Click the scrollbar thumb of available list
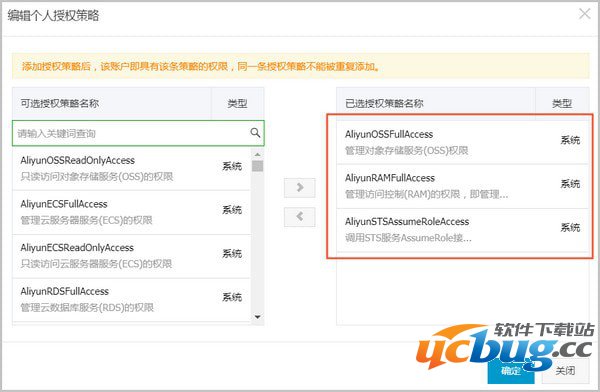Viewport: 600px width, 392px height. pos(258,166)
